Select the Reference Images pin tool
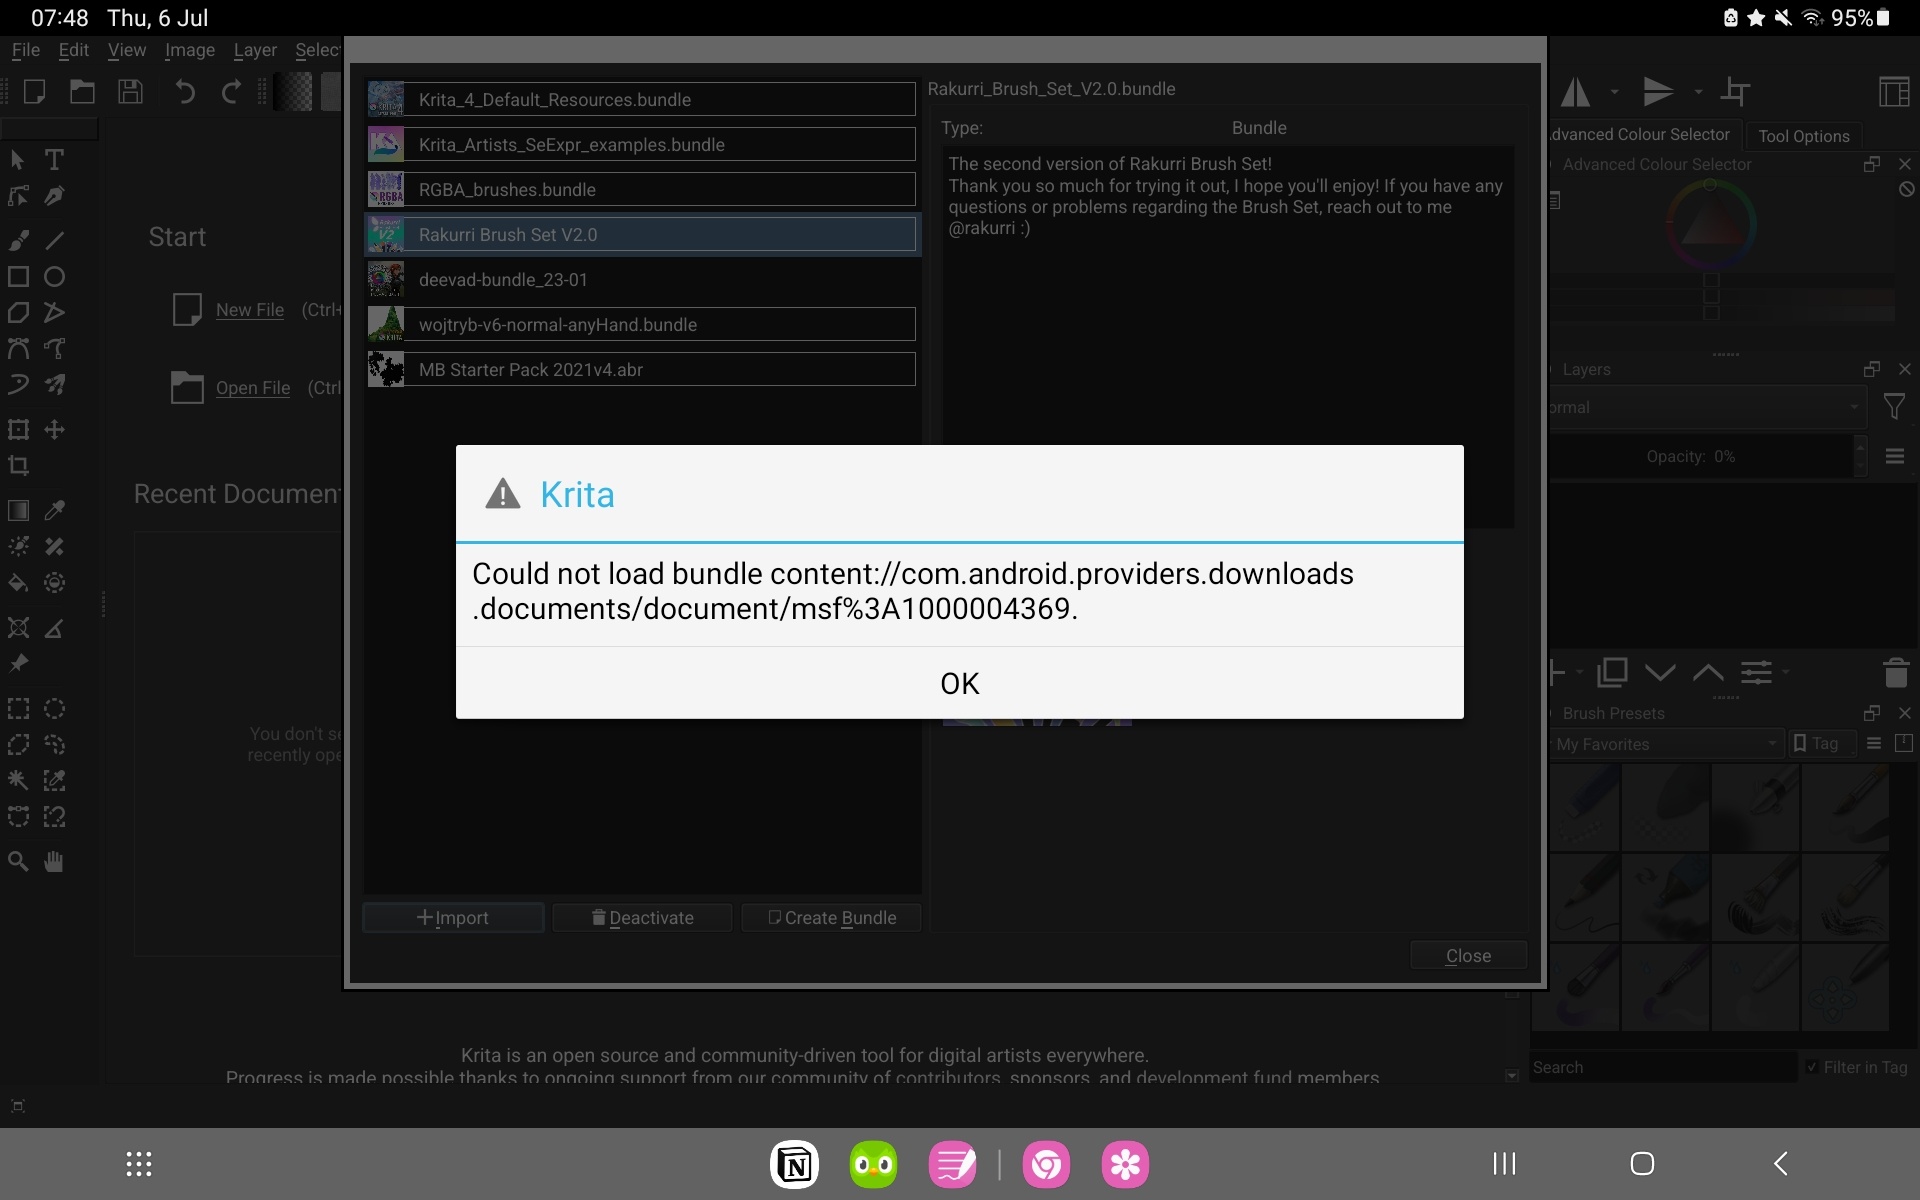The height and width of the screenshot is (1200, 1920). click(x=18, y=664)
